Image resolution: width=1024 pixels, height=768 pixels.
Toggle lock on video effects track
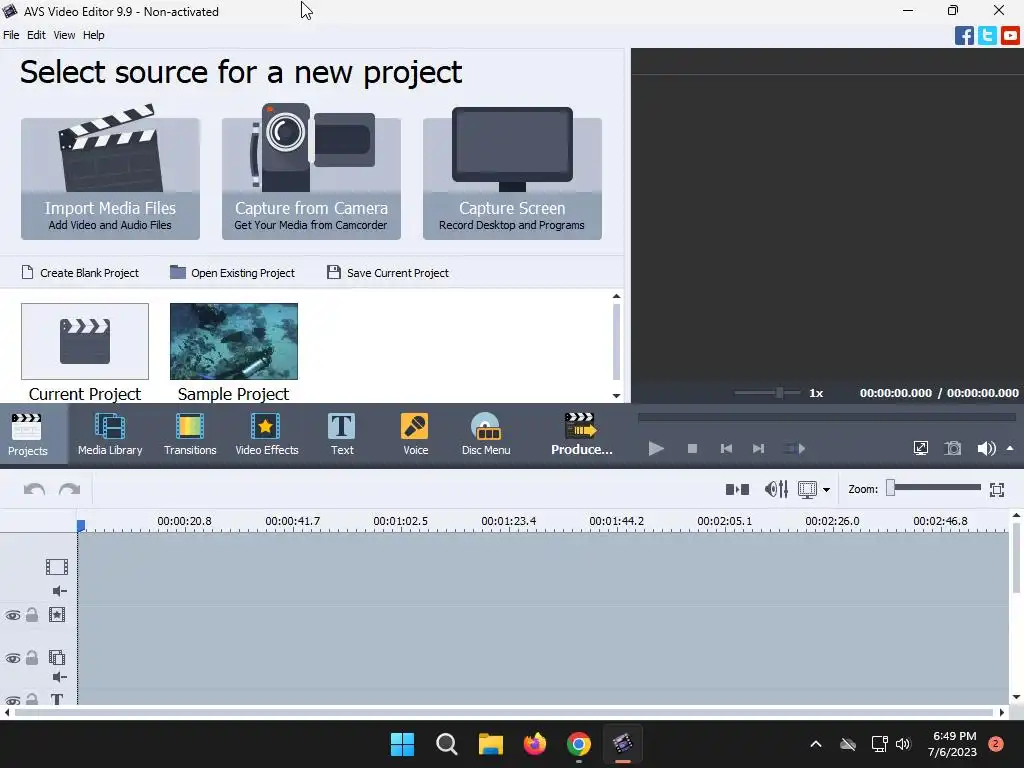coord(31,615)
